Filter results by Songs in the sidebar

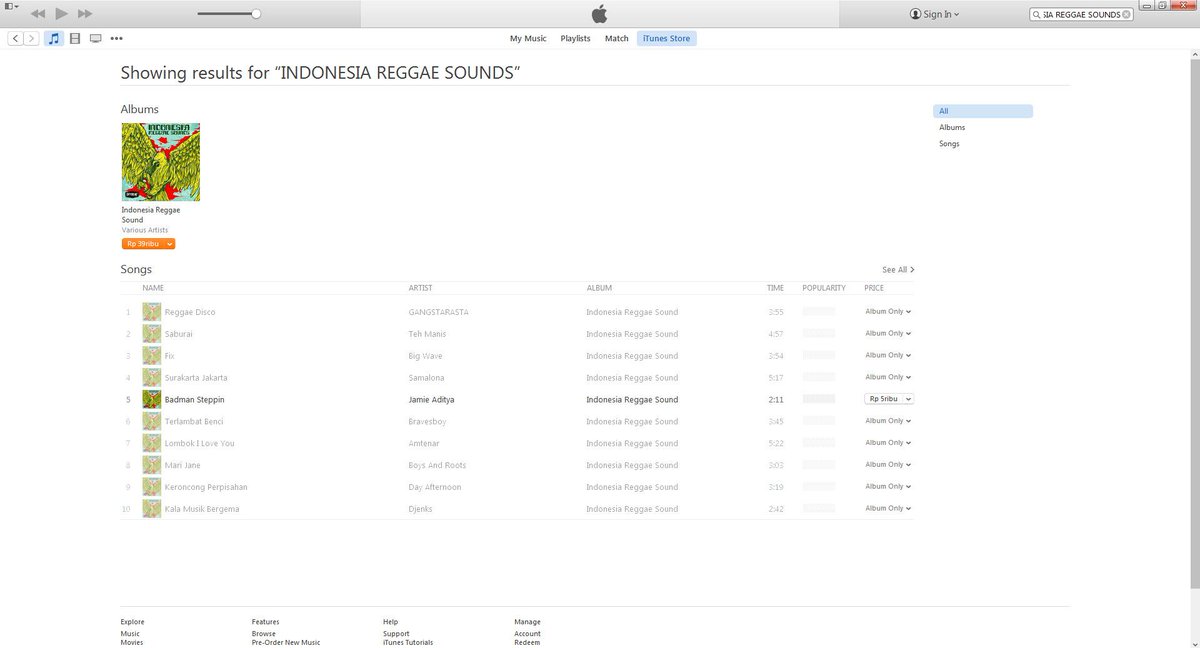[949, 144]
